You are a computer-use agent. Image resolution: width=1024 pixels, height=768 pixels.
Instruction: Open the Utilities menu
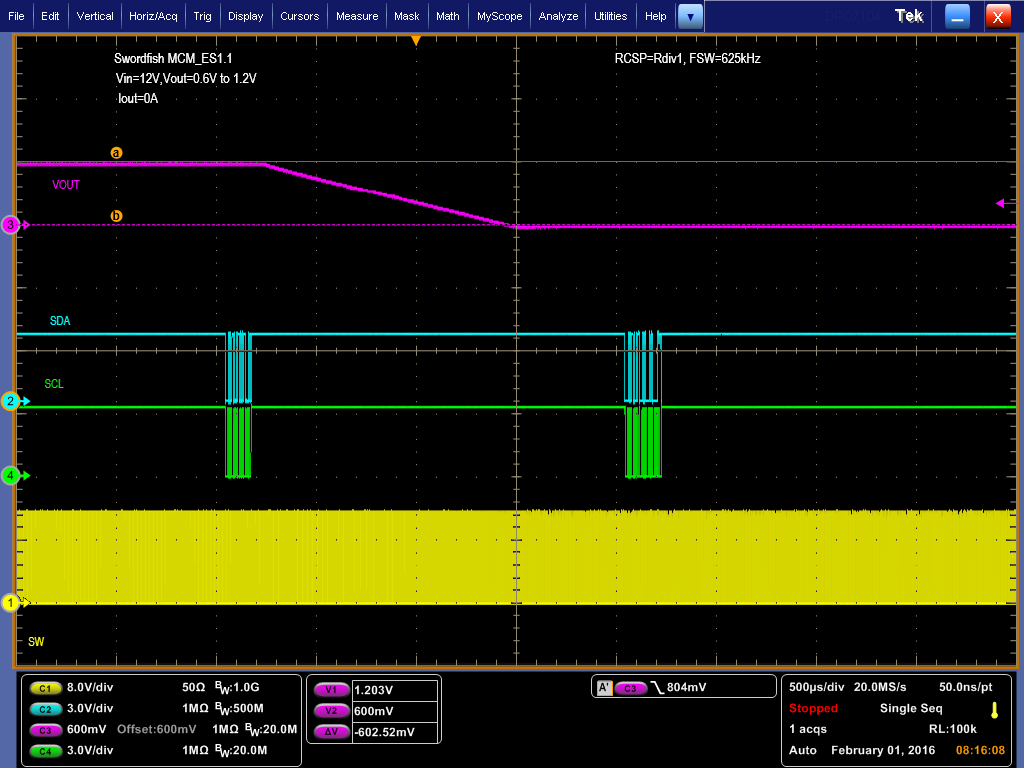coord(611,16)
